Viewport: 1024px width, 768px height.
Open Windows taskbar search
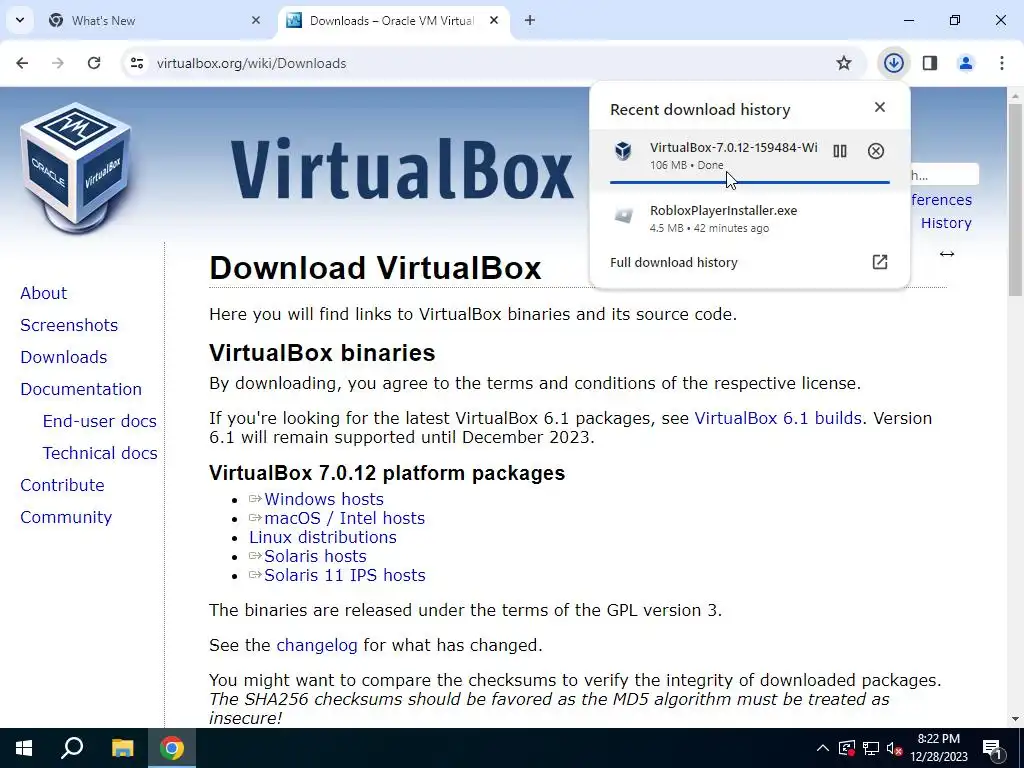[x=72, y=748]
